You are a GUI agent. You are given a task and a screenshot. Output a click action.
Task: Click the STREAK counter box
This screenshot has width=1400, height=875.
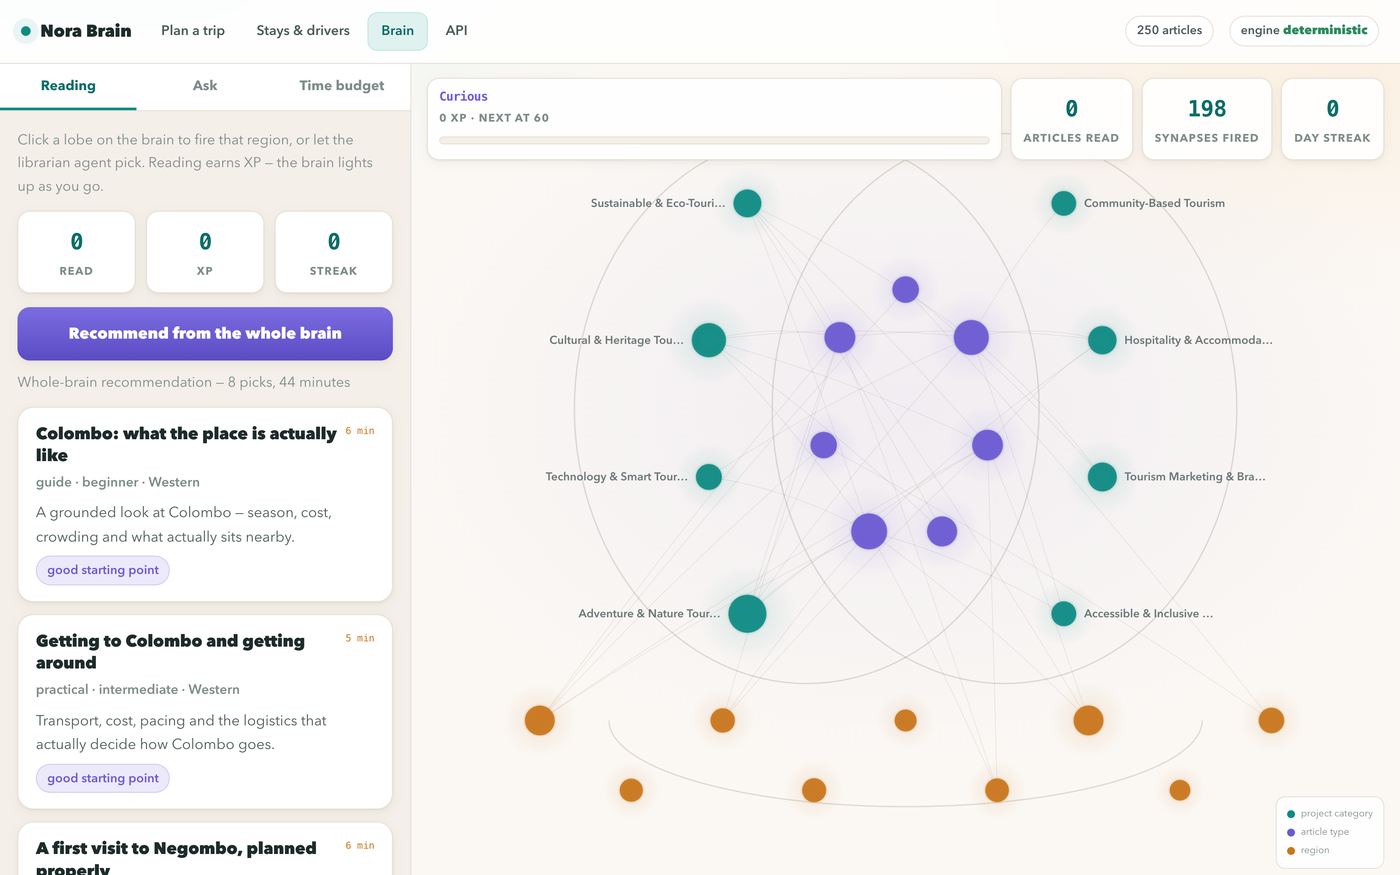pyautogui.click(x=333, y=252)
